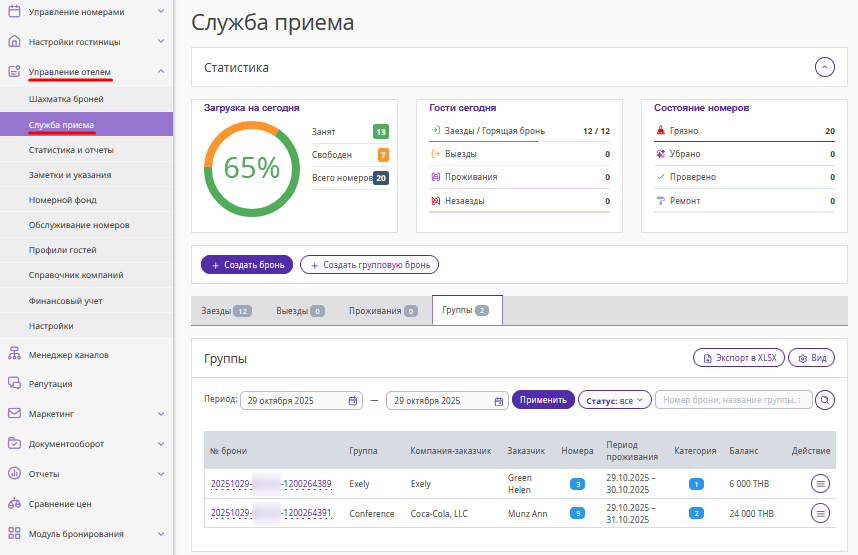Viewport: 858px width, 555px height.
Task: Click the Создать бронь button
Action: click(x=247, y=265)
